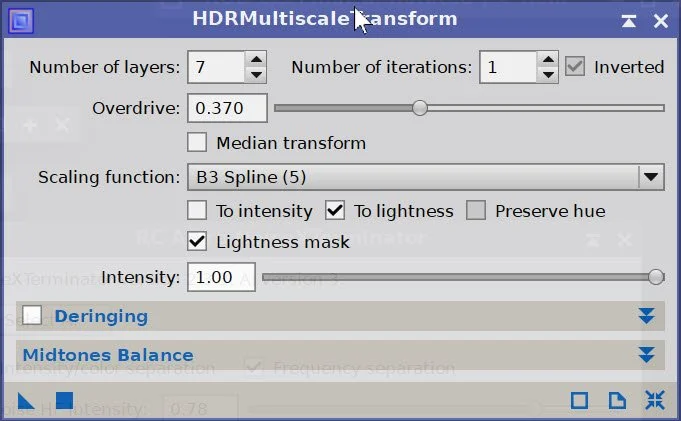Increase Number of iterations value
Image resolution: width=681 pixels, height=421 pixels.
click(548, 60)
